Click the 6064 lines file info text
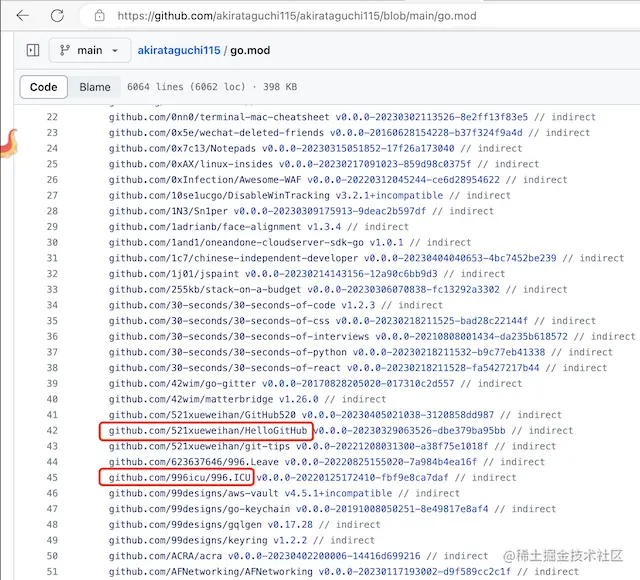Image resolution: width=640 pixels, height=580 pixels. point(212,87)
